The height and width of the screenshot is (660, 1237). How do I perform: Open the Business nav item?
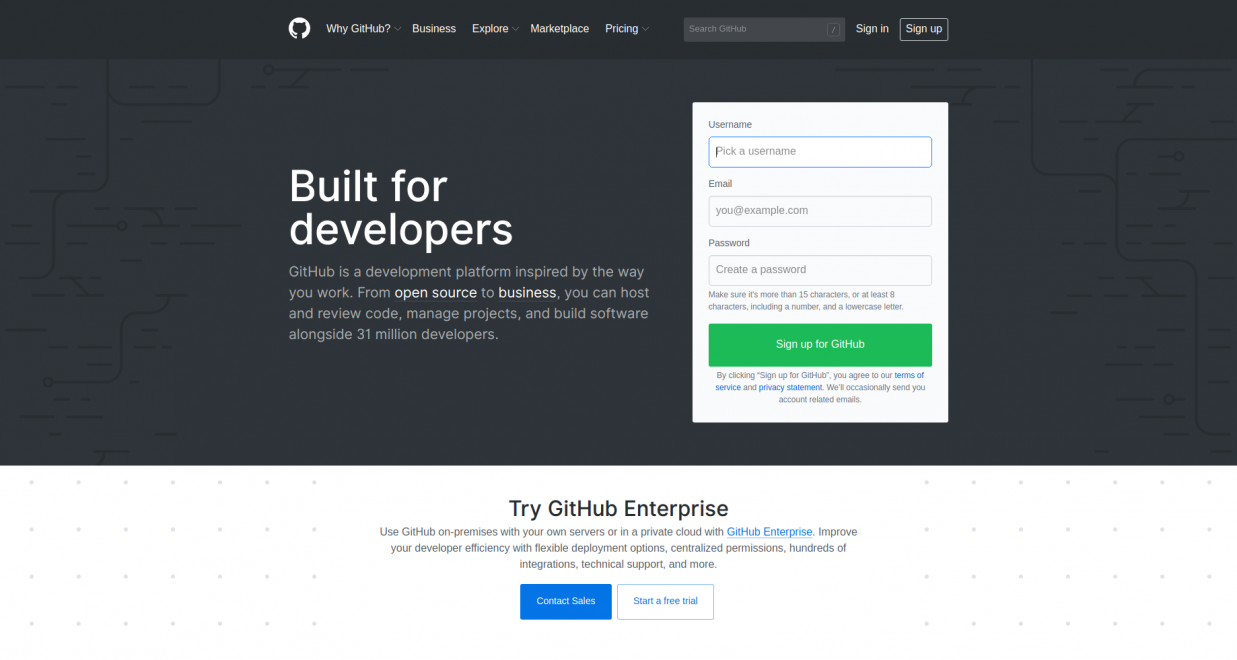[x=434, y=29]
